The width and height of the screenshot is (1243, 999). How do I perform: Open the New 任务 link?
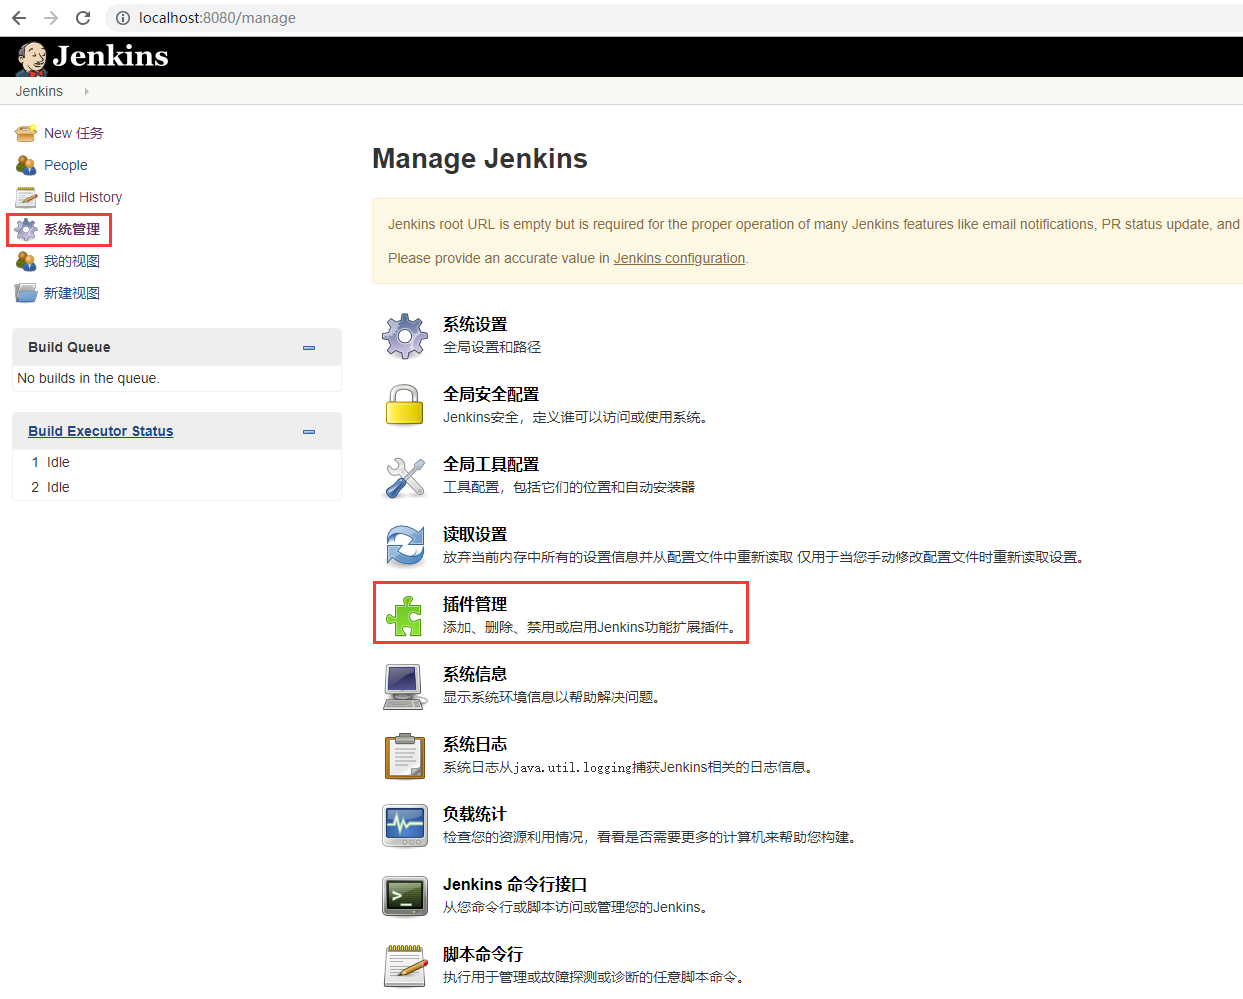[74, 133]
